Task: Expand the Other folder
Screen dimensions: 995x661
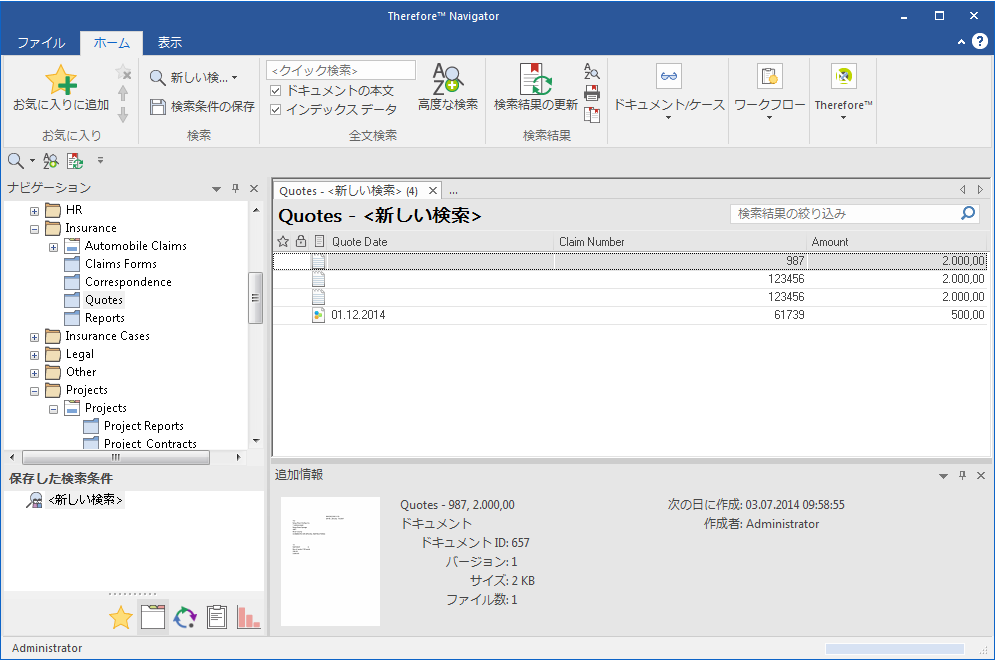Action: coord(34,373)
